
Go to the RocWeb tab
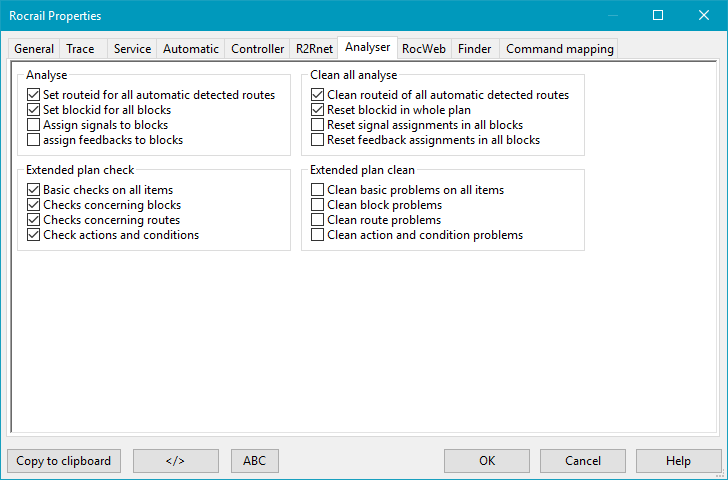[423, 48]
